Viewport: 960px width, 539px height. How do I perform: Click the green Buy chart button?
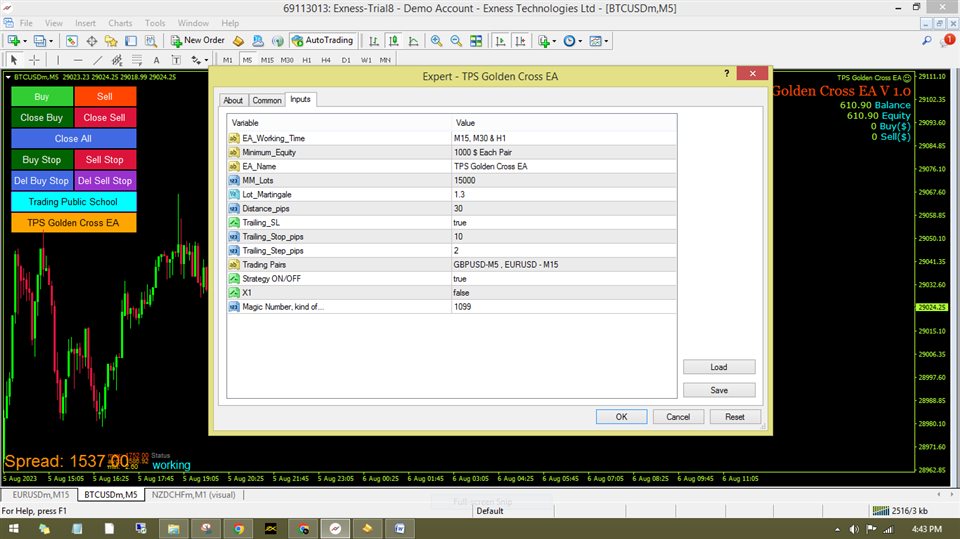[42, 96]
